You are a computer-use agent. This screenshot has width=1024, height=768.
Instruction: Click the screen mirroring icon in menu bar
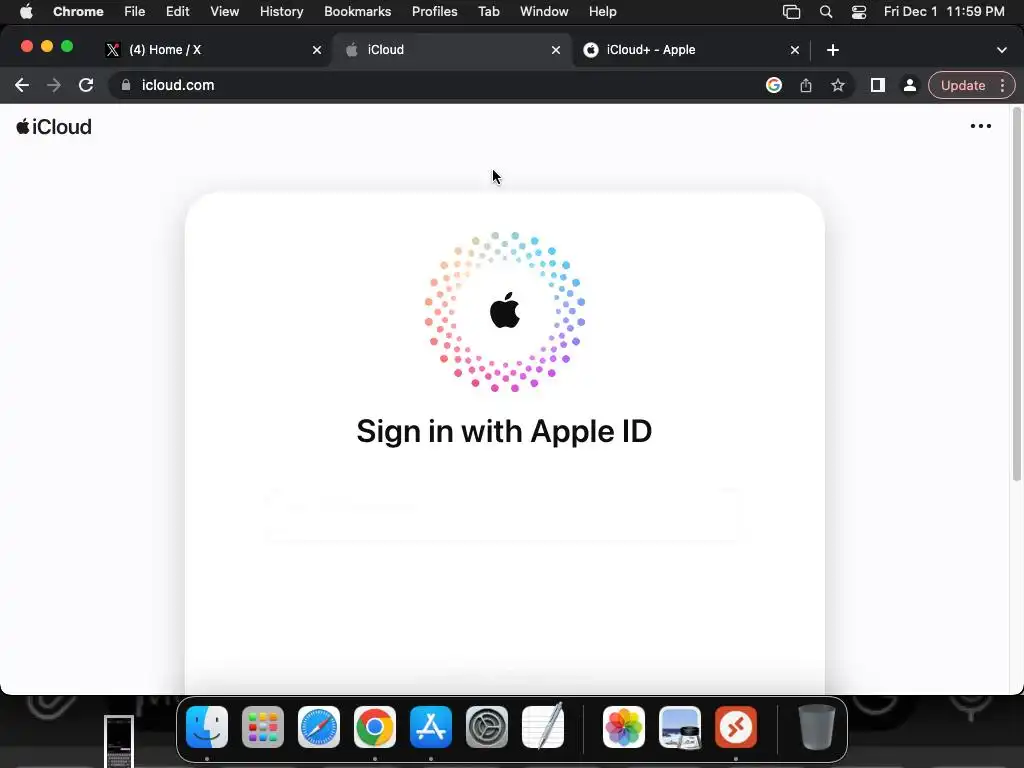(x=792, y=12)
